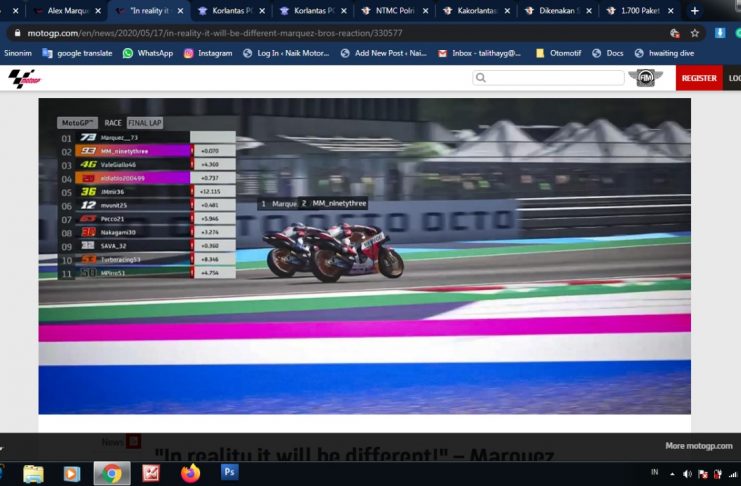The height and width of the screenshot is (486, 741).
Task: Open new browser tab with plus
Action: (695, 10)
